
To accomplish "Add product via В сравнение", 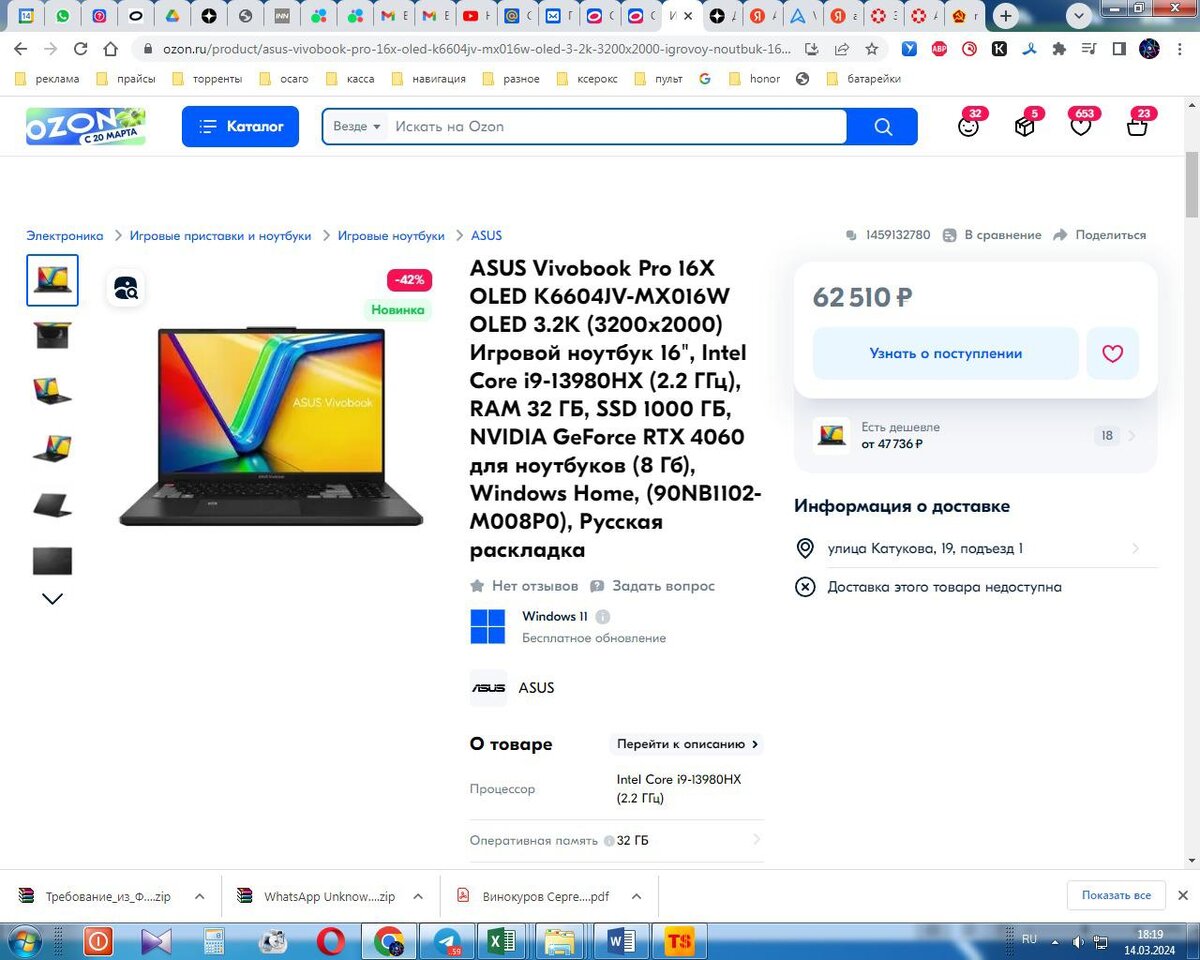I will click(992, 235).
